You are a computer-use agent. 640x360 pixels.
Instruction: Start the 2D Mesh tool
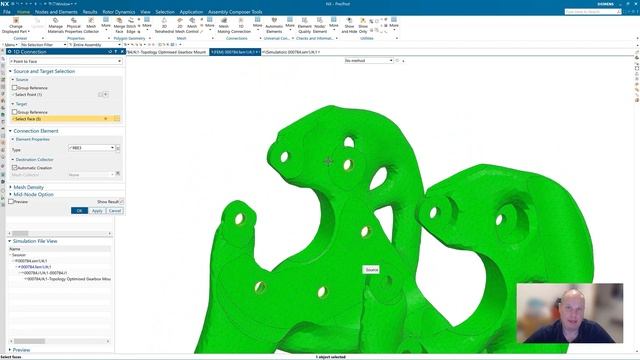tap(180, 25)
